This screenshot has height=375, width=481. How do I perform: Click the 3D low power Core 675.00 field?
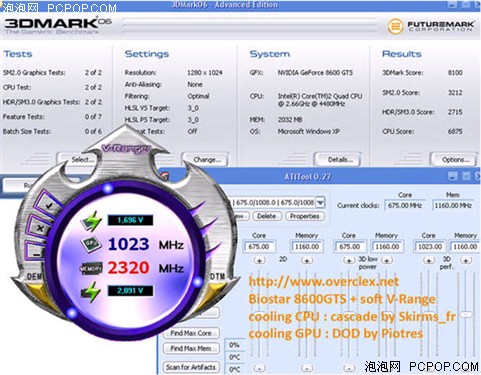pyautogui.click(x=350, y=247)
